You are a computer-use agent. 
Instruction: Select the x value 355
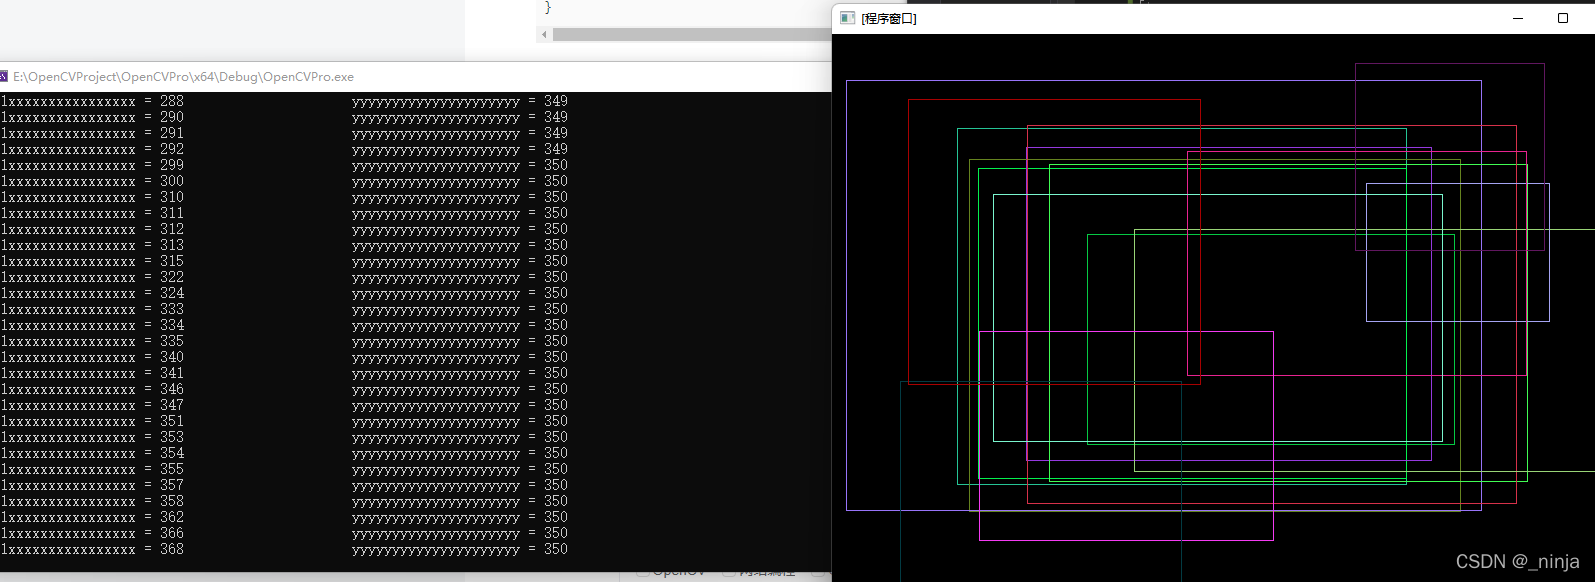click(172, 469)
